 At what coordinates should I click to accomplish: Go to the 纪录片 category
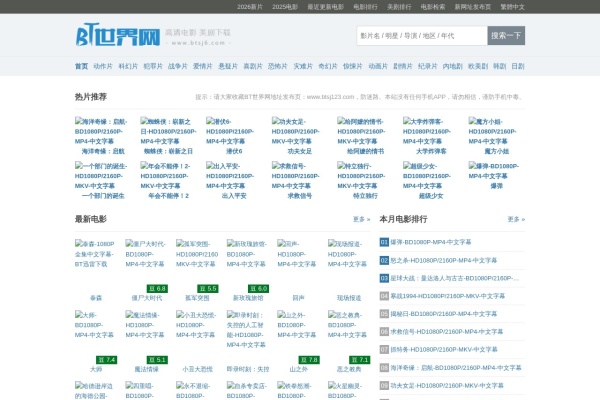pyautogui.click(x=427, y=66)
